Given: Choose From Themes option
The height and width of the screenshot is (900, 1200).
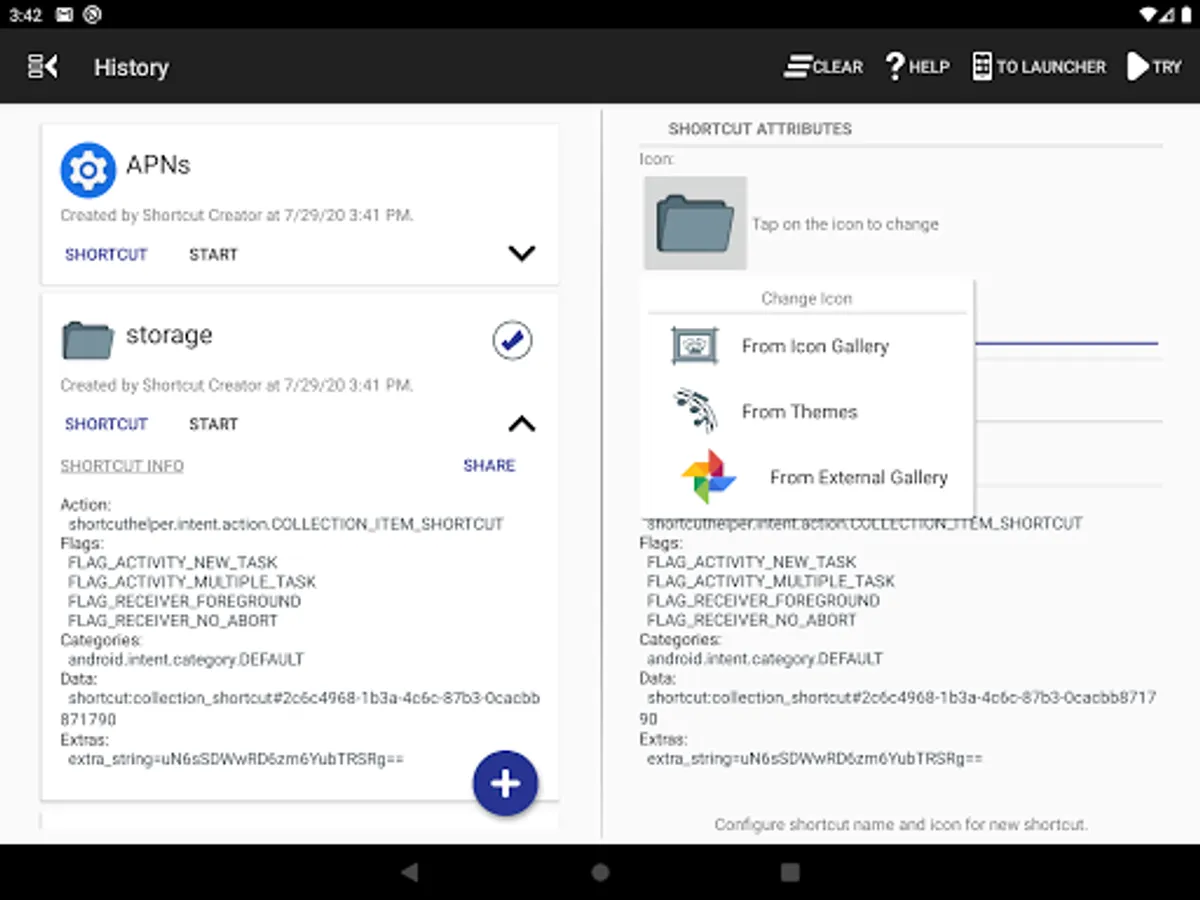Looking at the screenshot, I should click(806, 412).
